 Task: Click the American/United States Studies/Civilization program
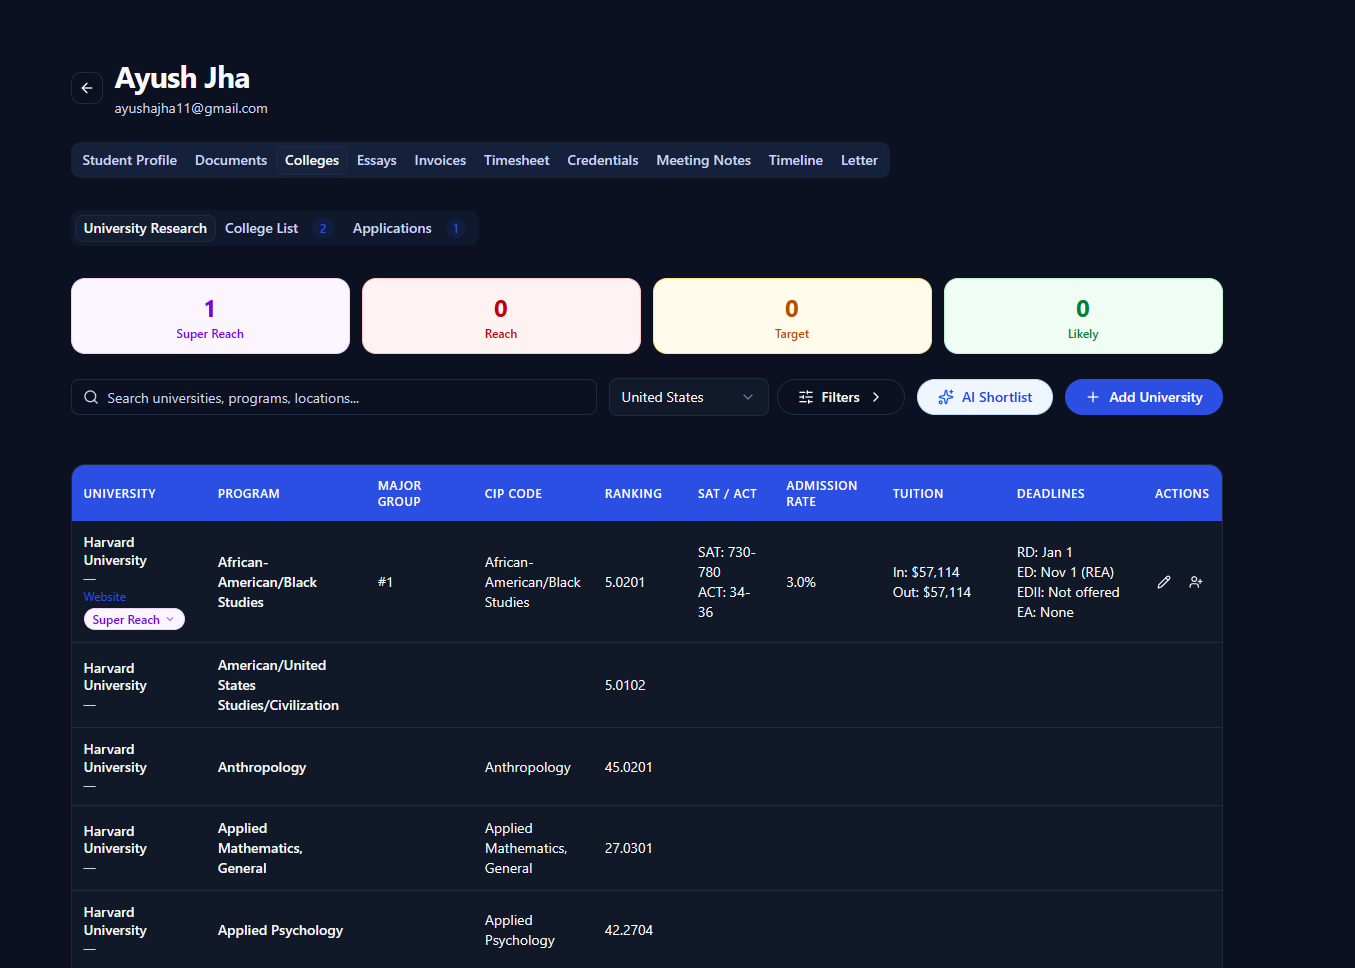pos(279,685)
